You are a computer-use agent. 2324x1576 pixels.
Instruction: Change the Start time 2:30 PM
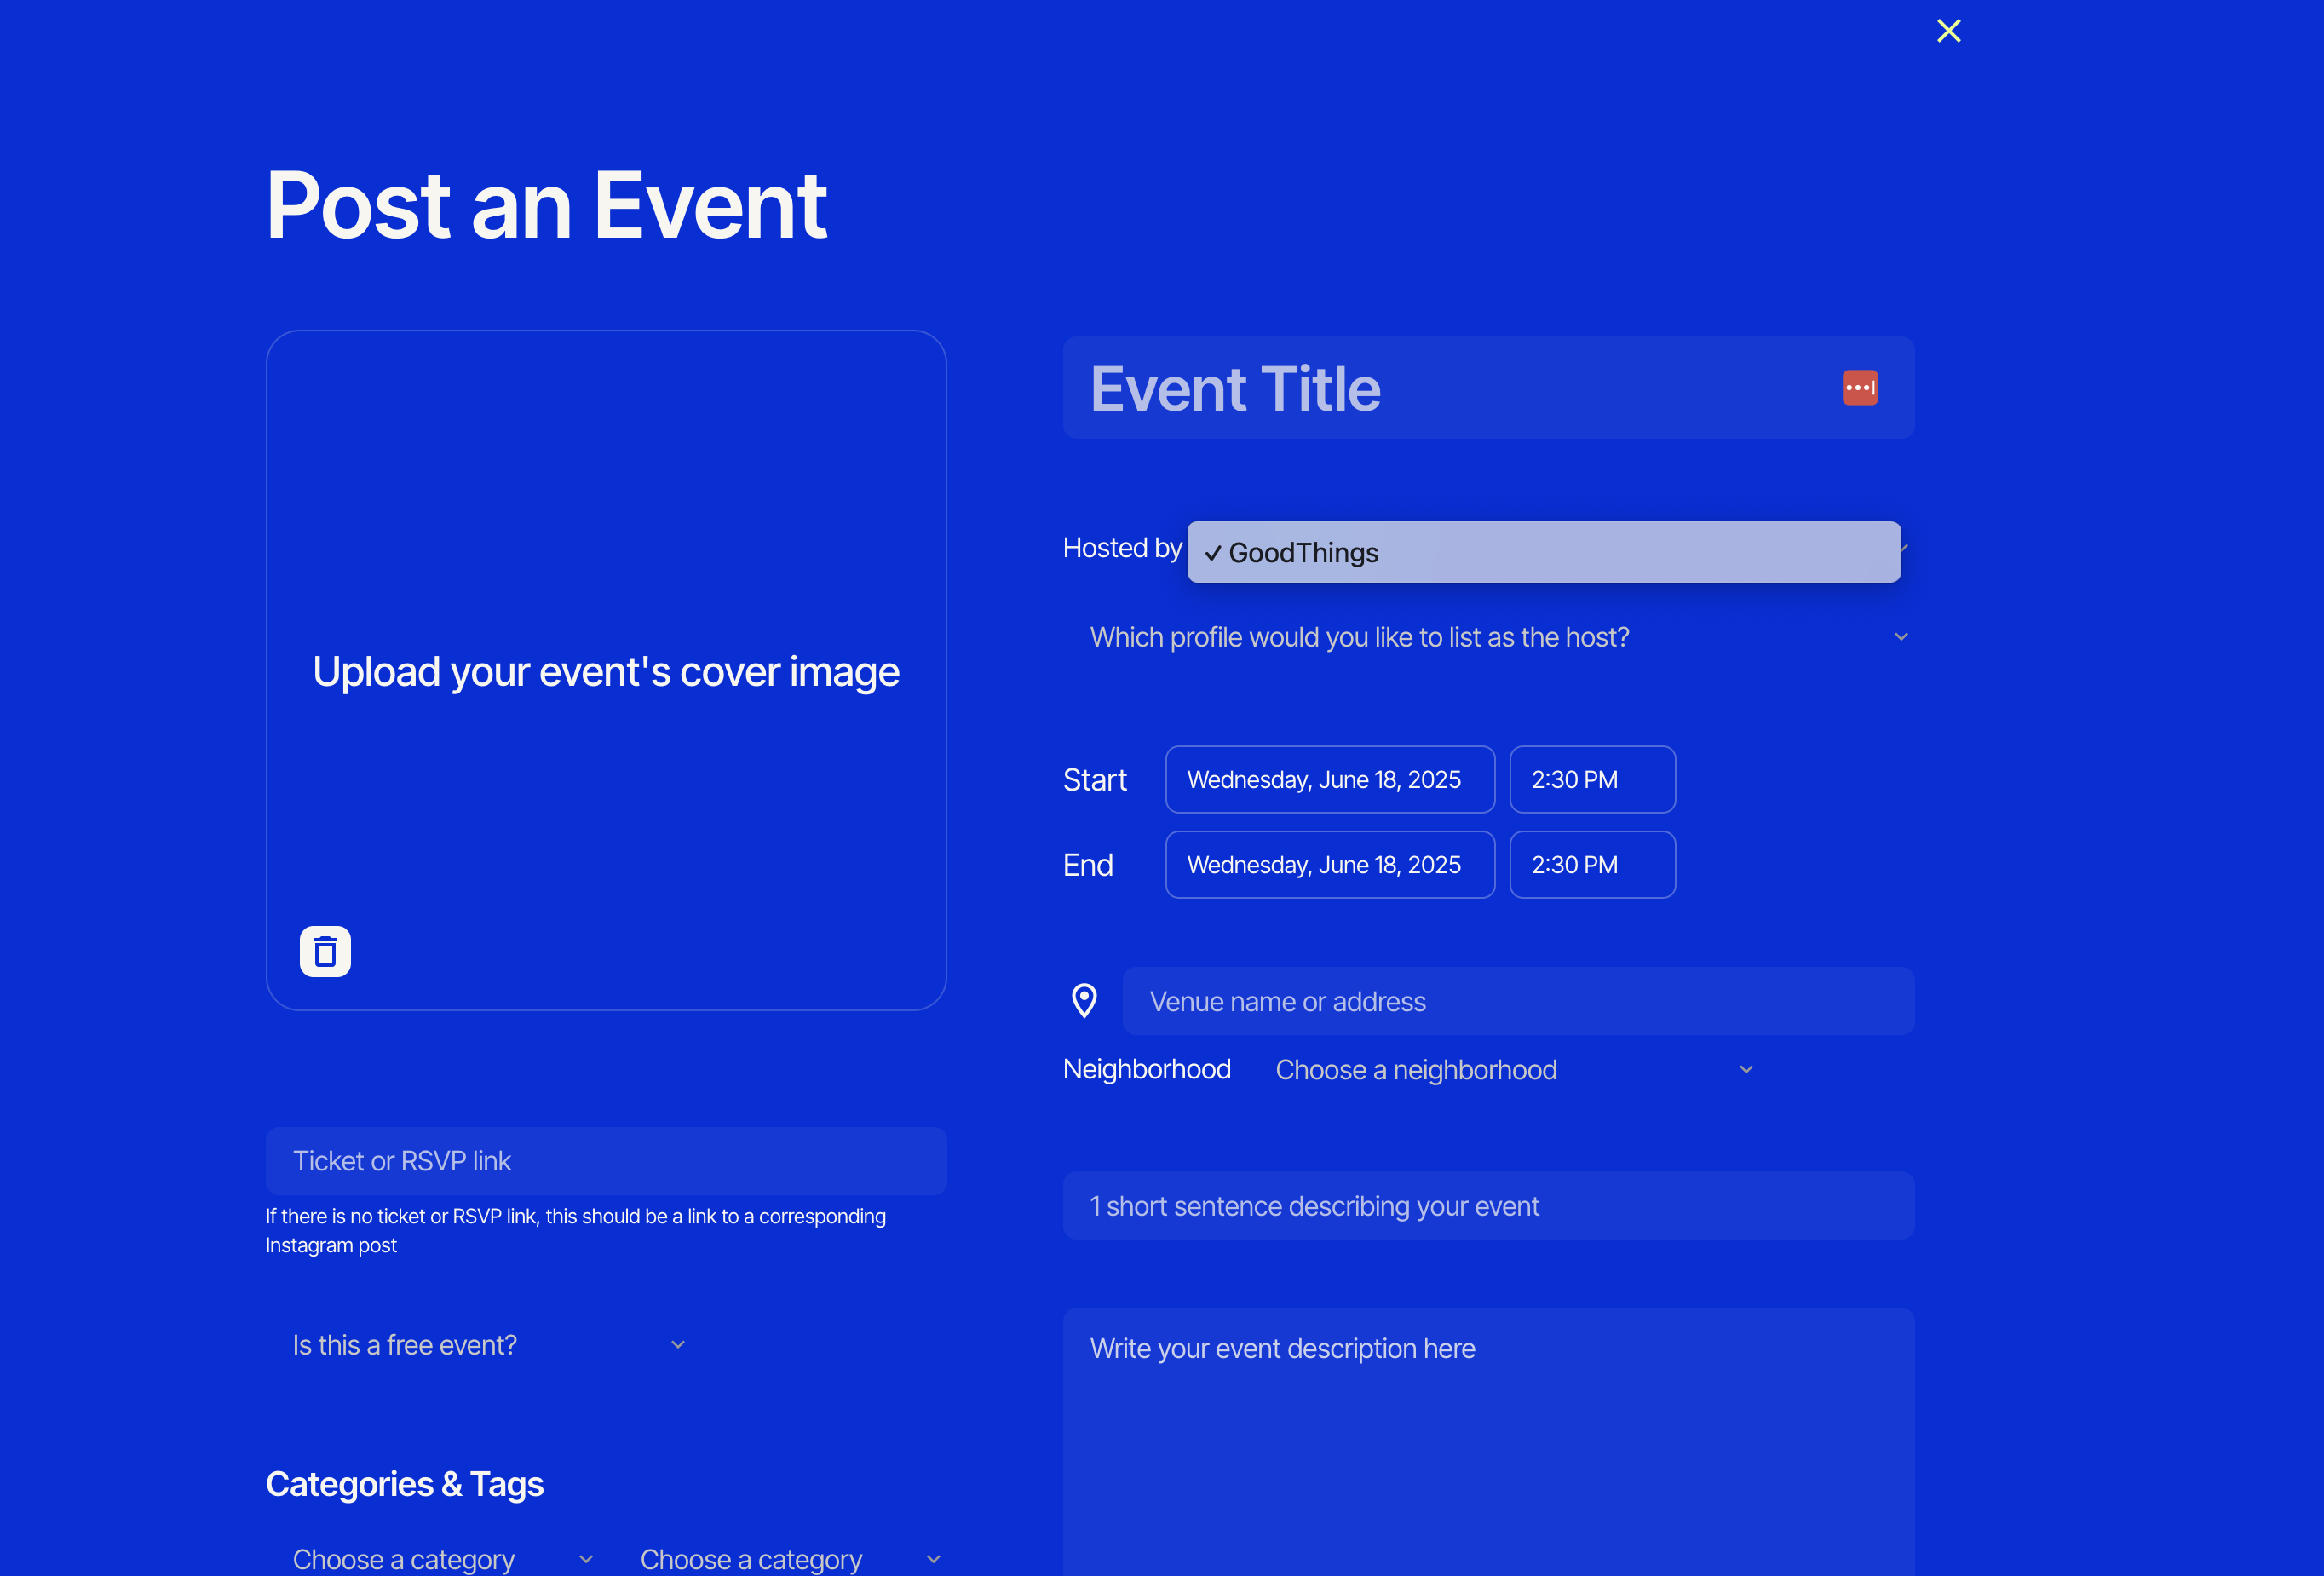coord(1591,779)
